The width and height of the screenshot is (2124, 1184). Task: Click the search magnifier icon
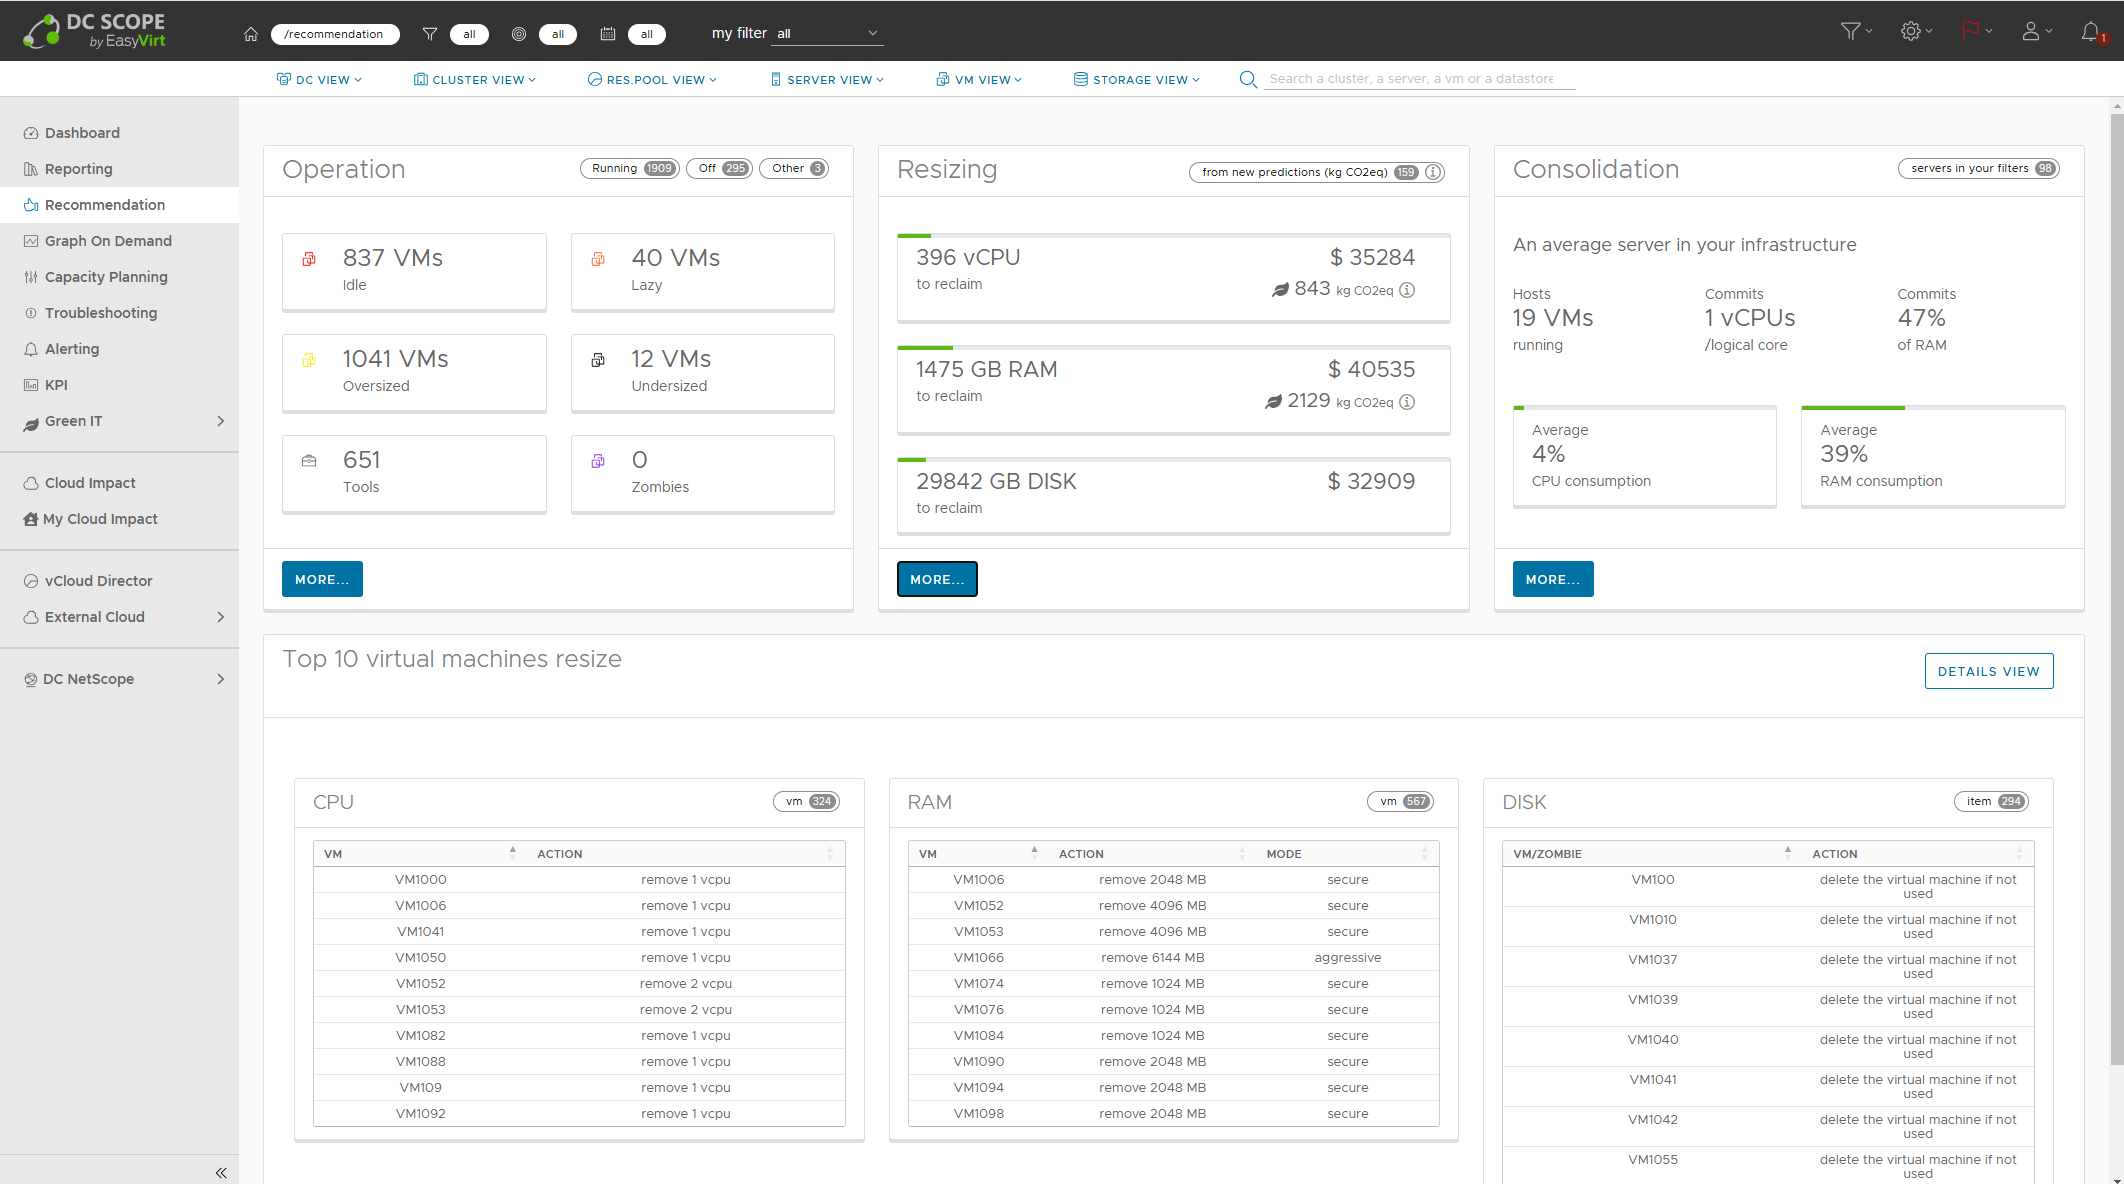coord(1248,79)
